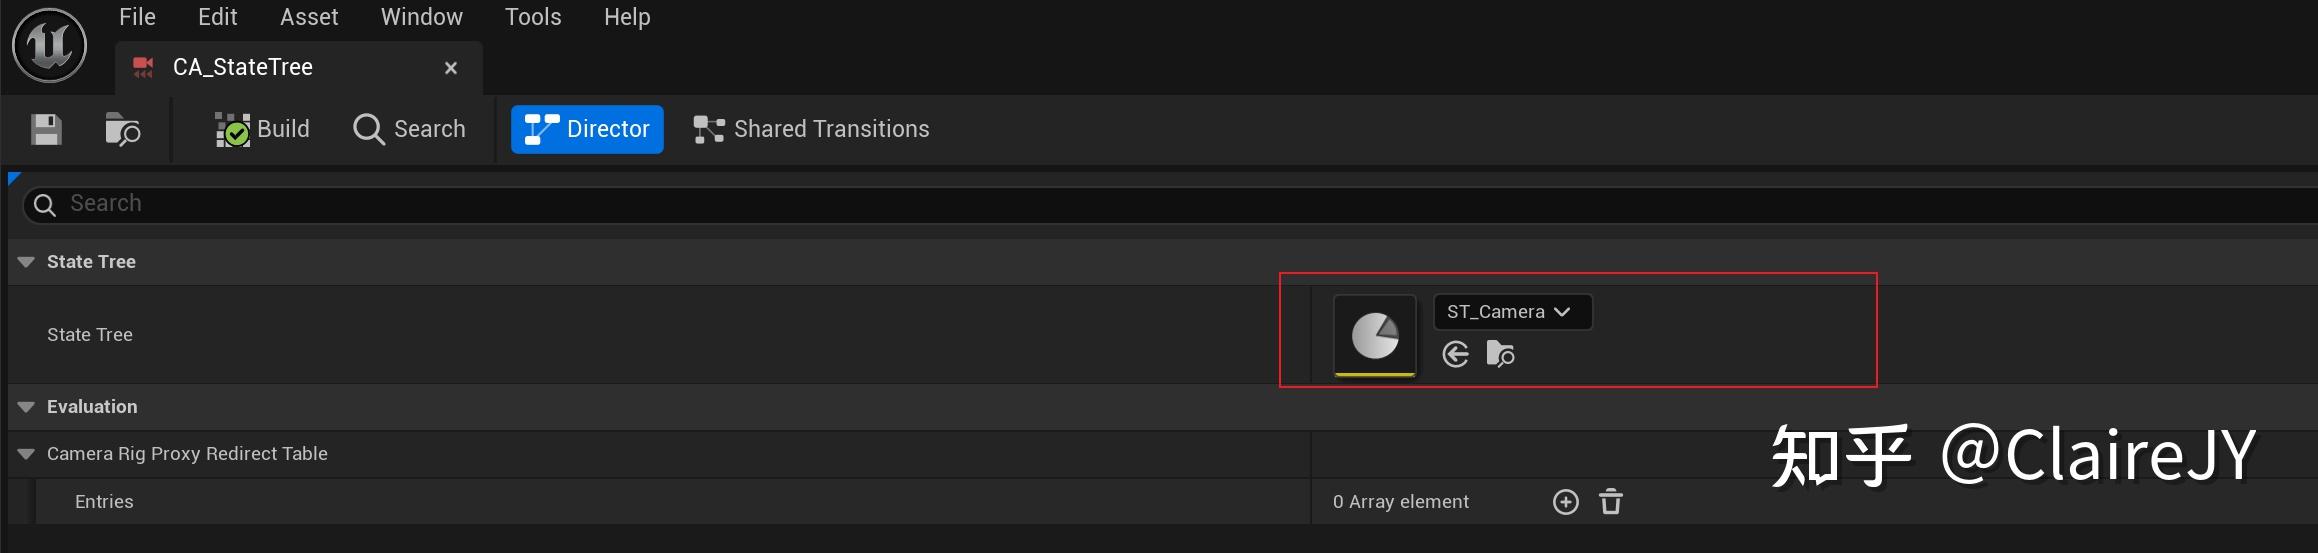The height and width of the screenshot is (553, 2318).
Task: Click the Unreal Engine logo icon
Action: click(49, 45)
